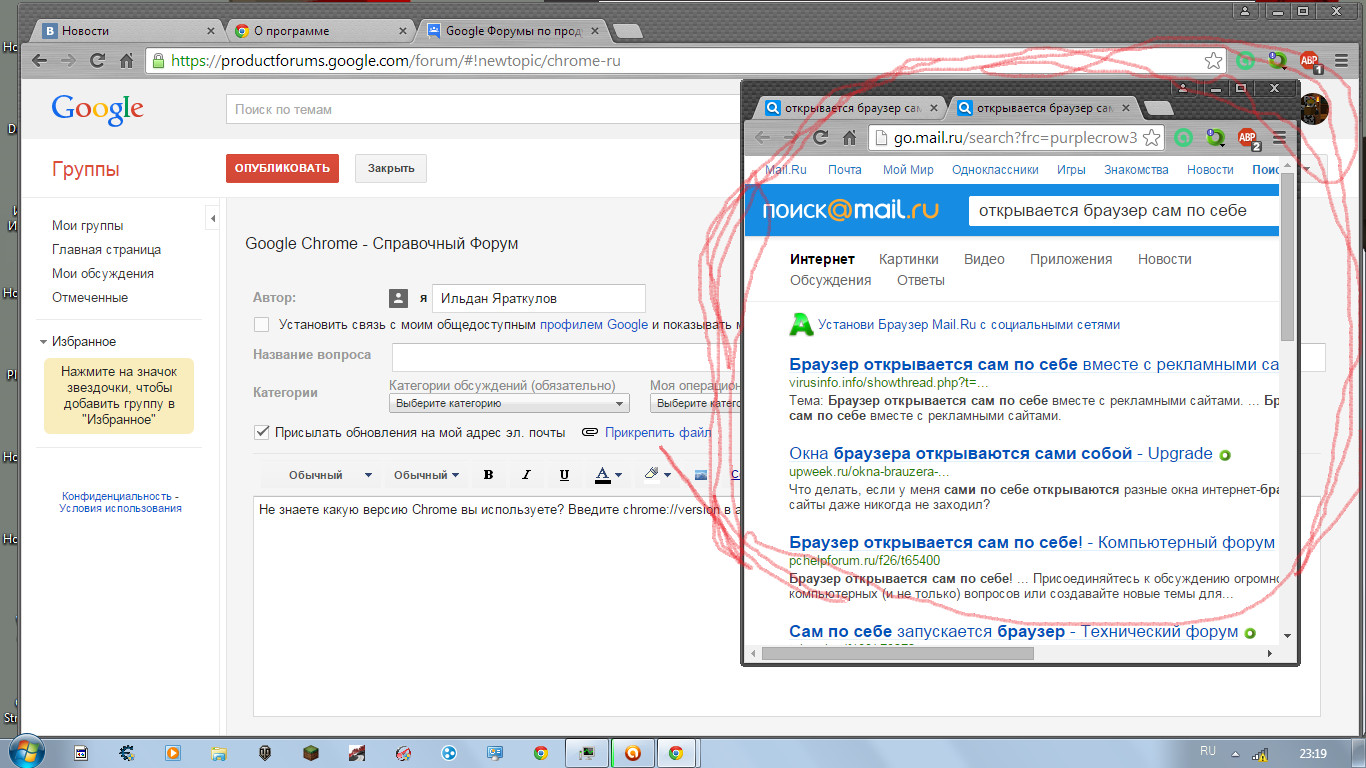Select the second 'открывается браузер' tab in popup window
This screenshot has height=768, width=1366.
pos(1045,108)
